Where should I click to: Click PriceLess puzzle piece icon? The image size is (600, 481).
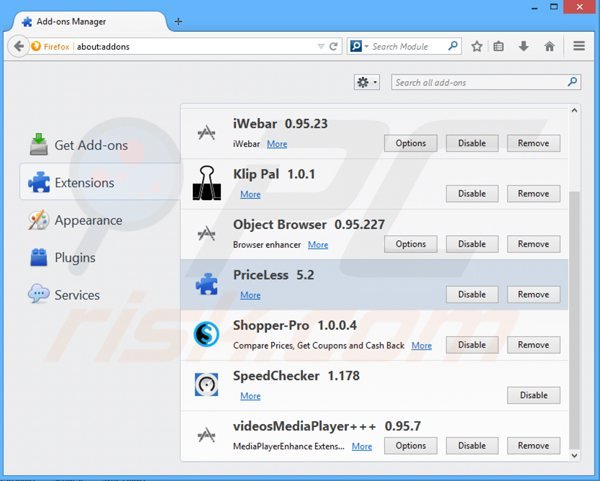coord(207,284)
